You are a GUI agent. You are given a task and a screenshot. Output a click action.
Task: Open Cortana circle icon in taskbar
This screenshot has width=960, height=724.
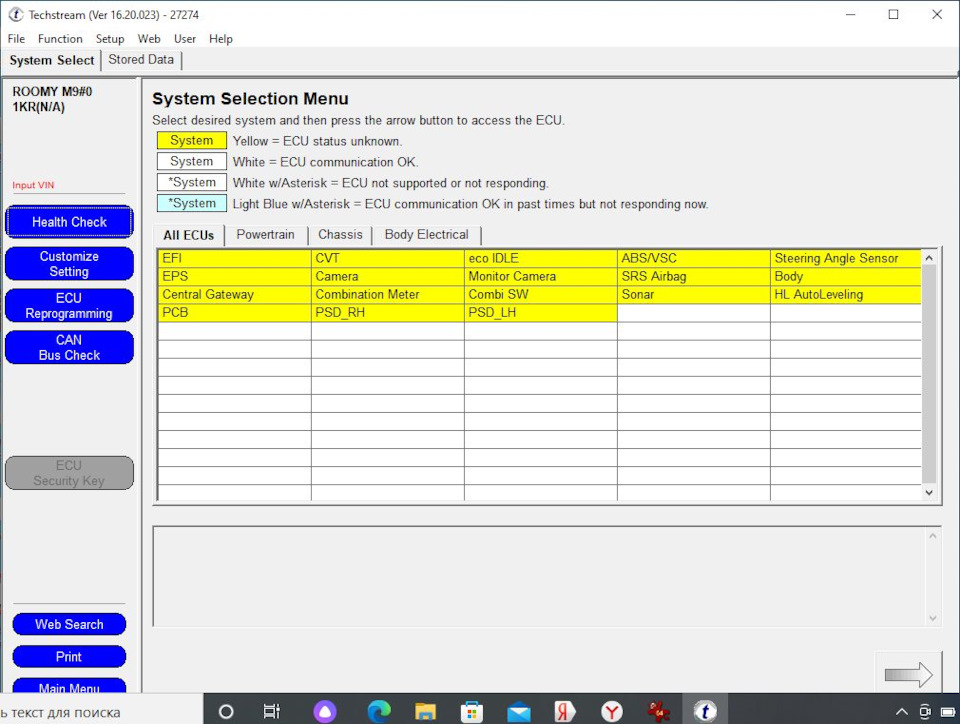[226, 711]
